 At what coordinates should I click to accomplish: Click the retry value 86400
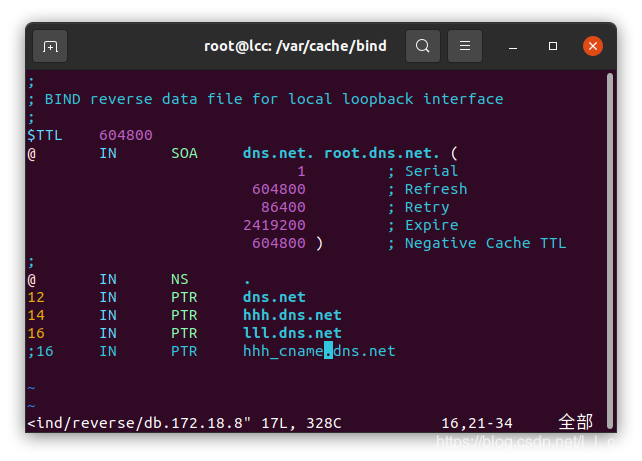(283, 207)
